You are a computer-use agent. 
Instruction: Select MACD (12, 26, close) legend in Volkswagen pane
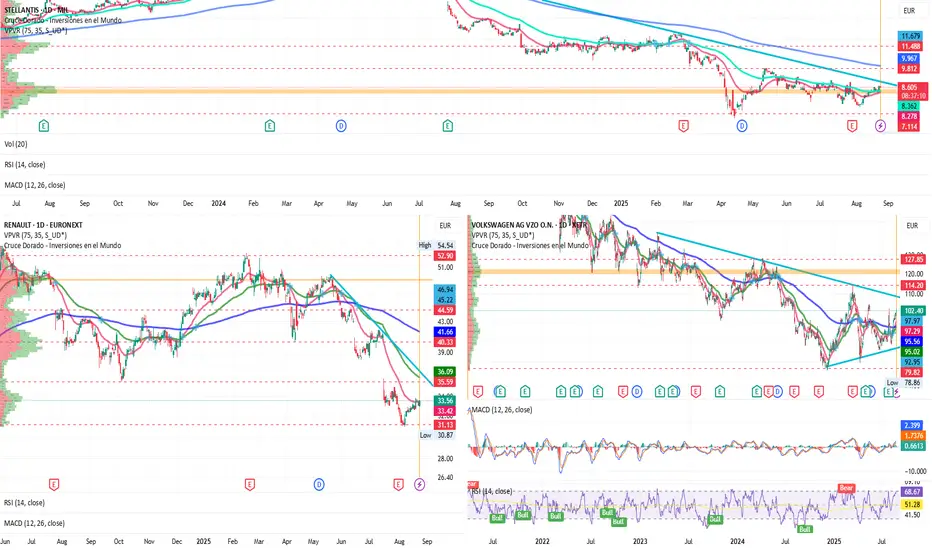[x=502, y=410]
